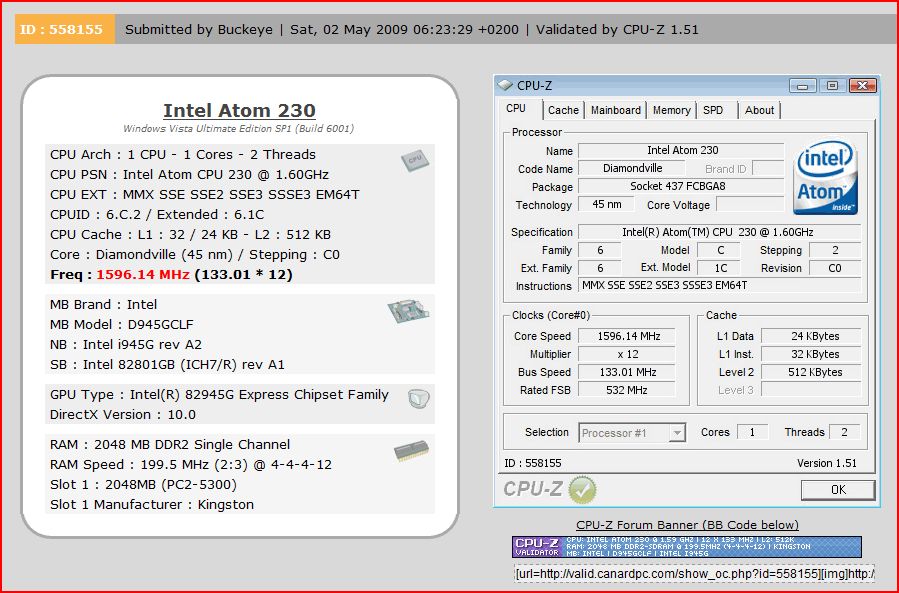Click the RAM stick icon beside RAM info
The width and height of the screenshot is (899, 593).
click(x=412, y=451)
